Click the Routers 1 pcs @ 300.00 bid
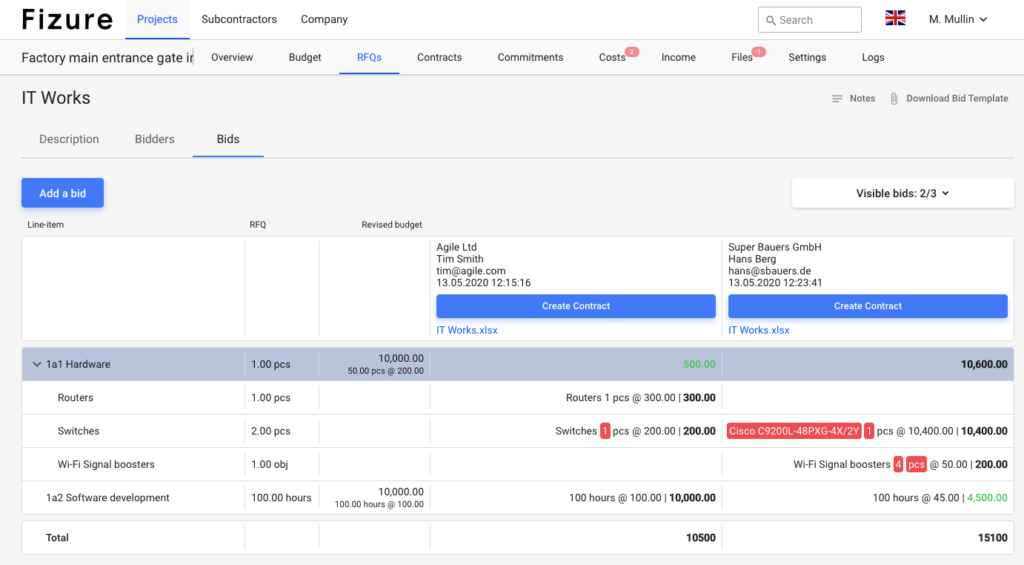Screen dimensions: 1024x565 click(x=641, y=398)
